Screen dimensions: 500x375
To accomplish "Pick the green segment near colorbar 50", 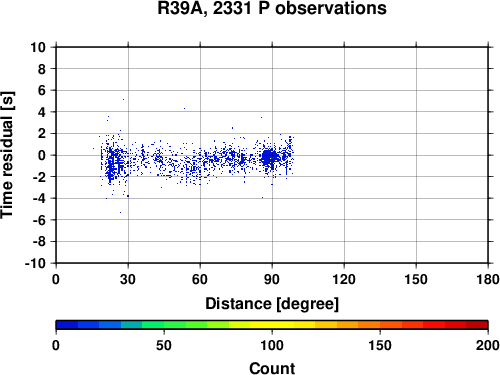I will (x=164, y=325).
